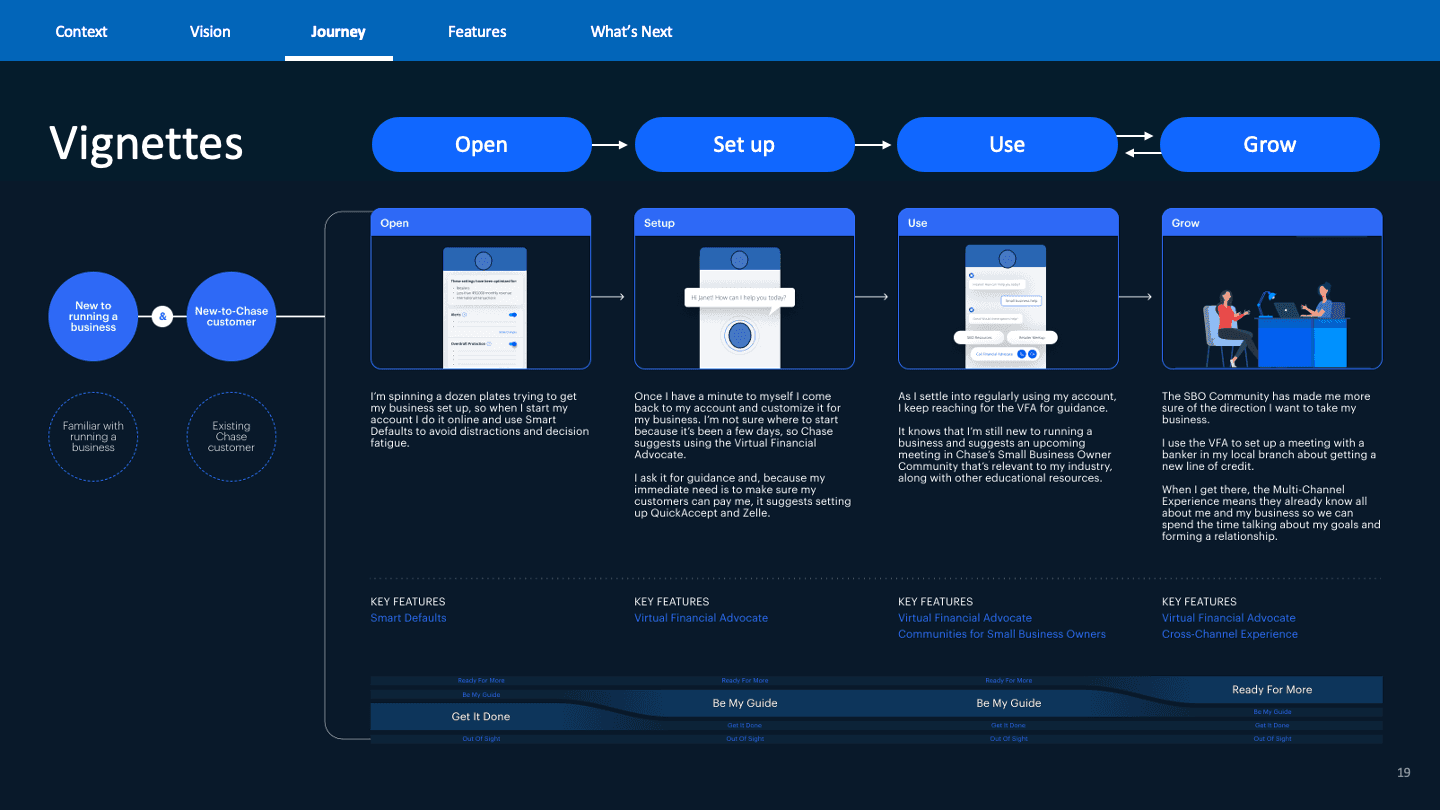Click the info icon next to Overdraft Protection
Image resolution: width=1440 pixels, height=810 pixels.
coord(490,344)
